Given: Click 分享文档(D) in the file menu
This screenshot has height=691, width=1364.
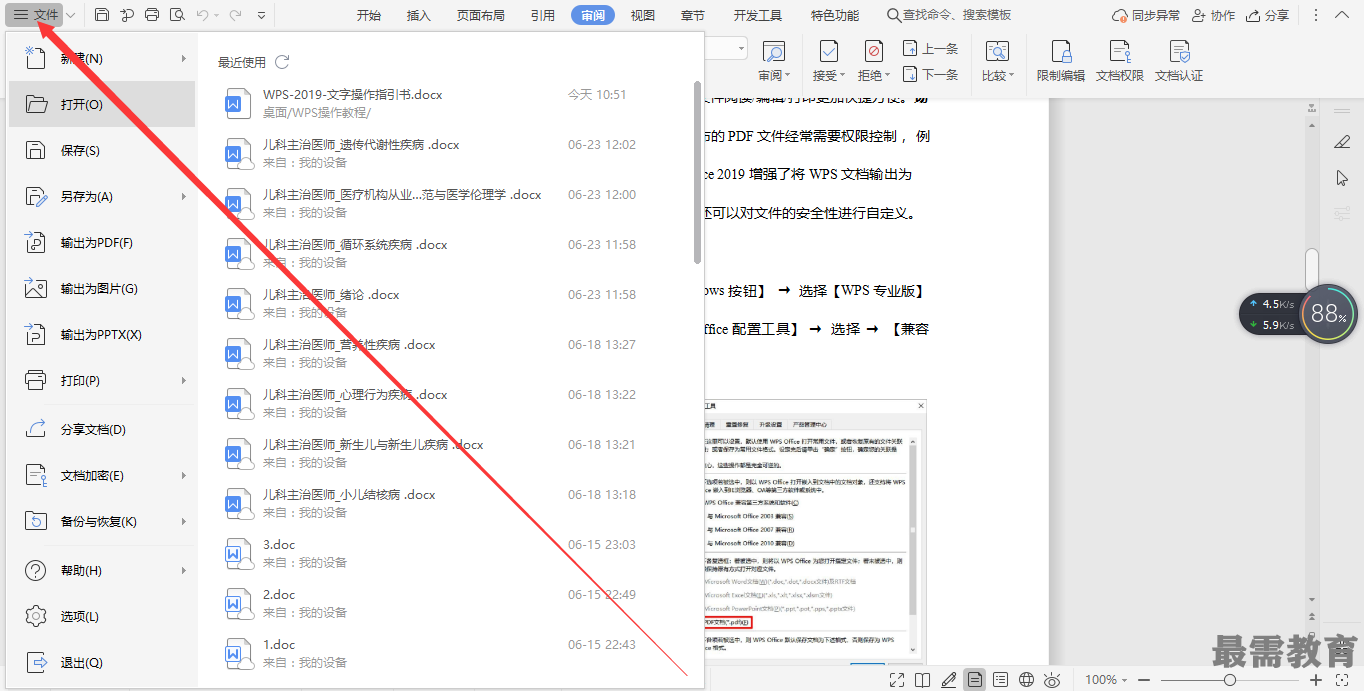Looking at the screenshot, I should click(x=101, y=429).
